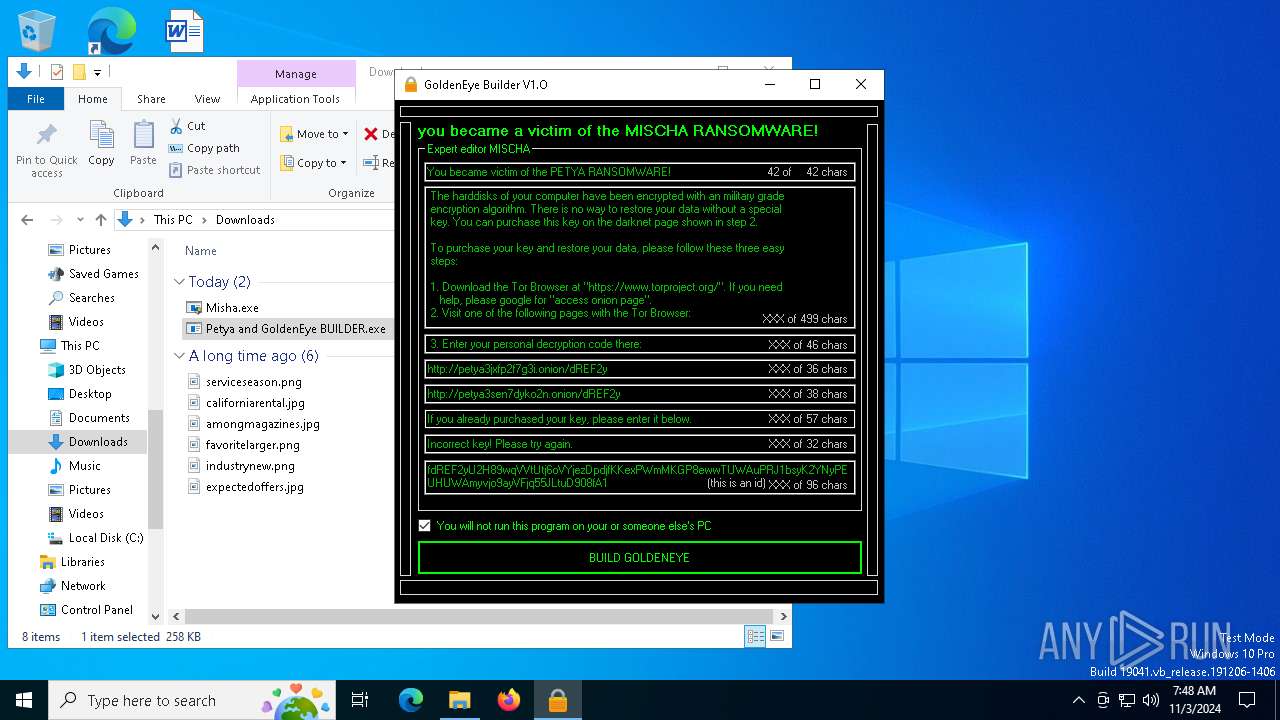Screen dimensions: 1280x720
Task: Open Microsoft Edge desktop shortcut
Action: pyautogui.click(x=111, y=31)
